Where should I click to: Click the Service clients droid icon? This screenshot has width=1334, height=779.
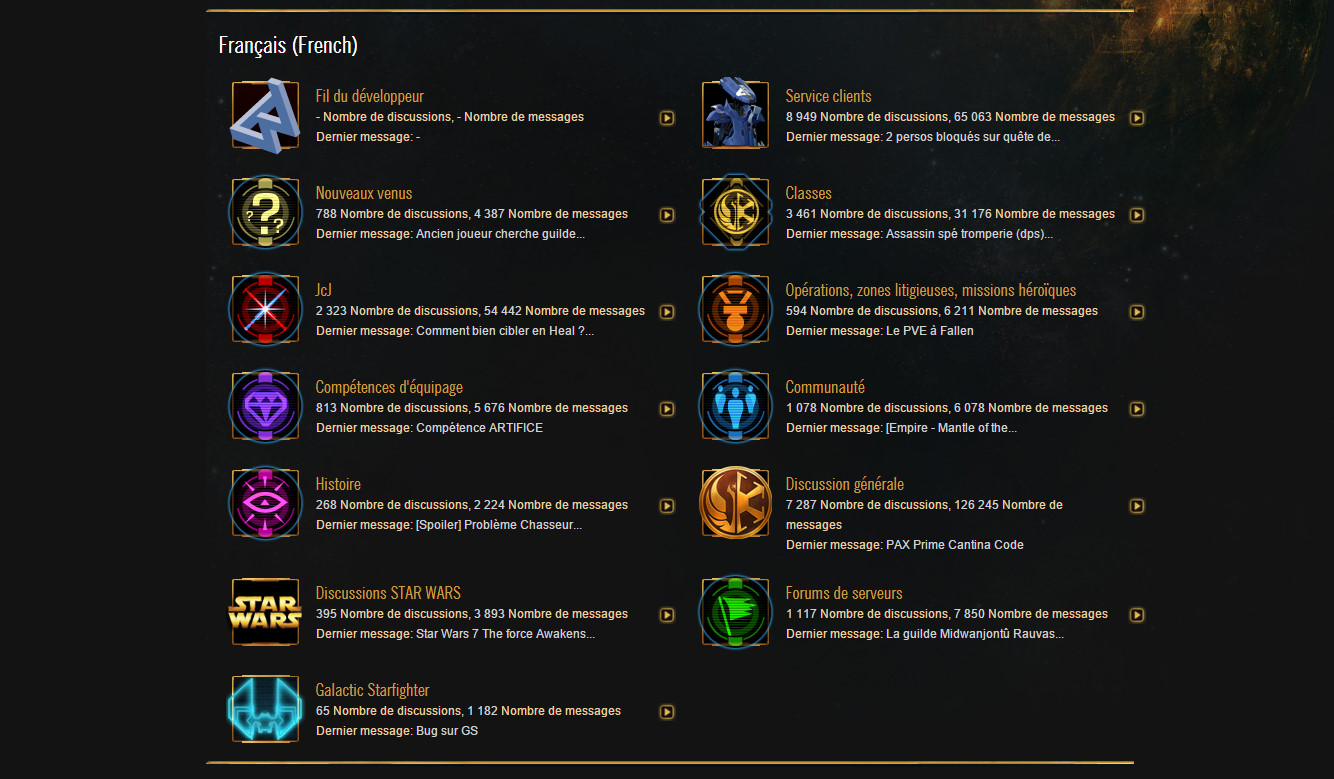[x=735, y=112]
